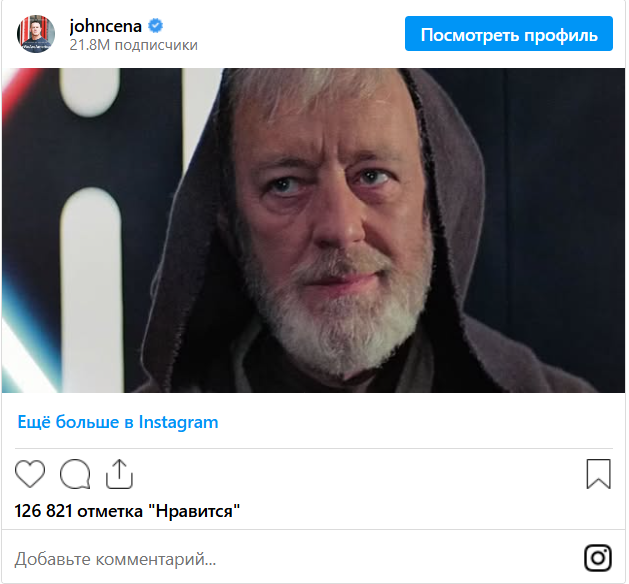Screen dimensions: 629x584
Task: Share the post using upload arrow icon
Action: click(x=119, y=474)
